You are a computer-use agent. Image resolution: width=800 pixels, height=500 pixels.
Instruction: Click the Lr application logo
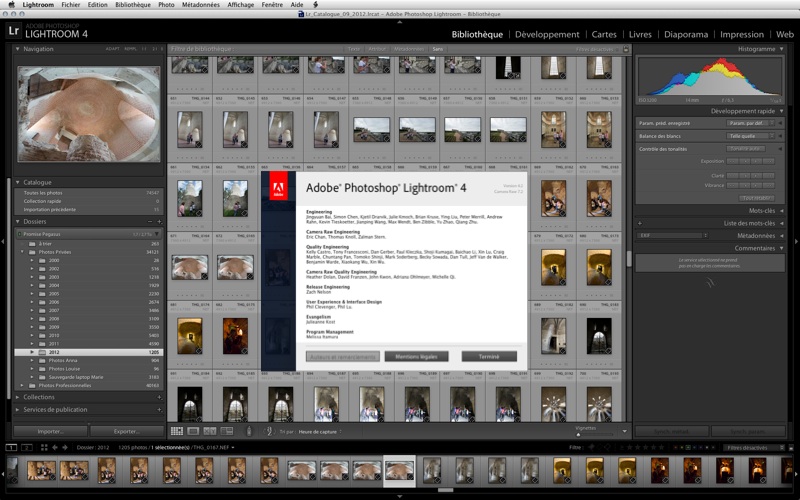pyautogui.click(x=14, y=31)
